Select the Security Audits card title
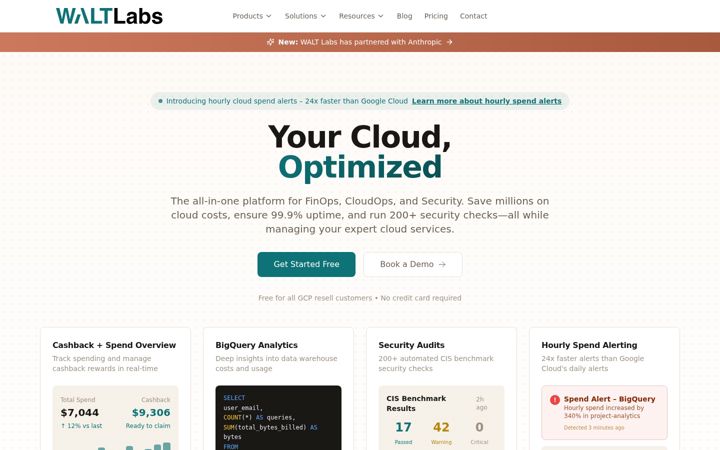The height and width of the screenshot is (450, 720). (411, 345)
